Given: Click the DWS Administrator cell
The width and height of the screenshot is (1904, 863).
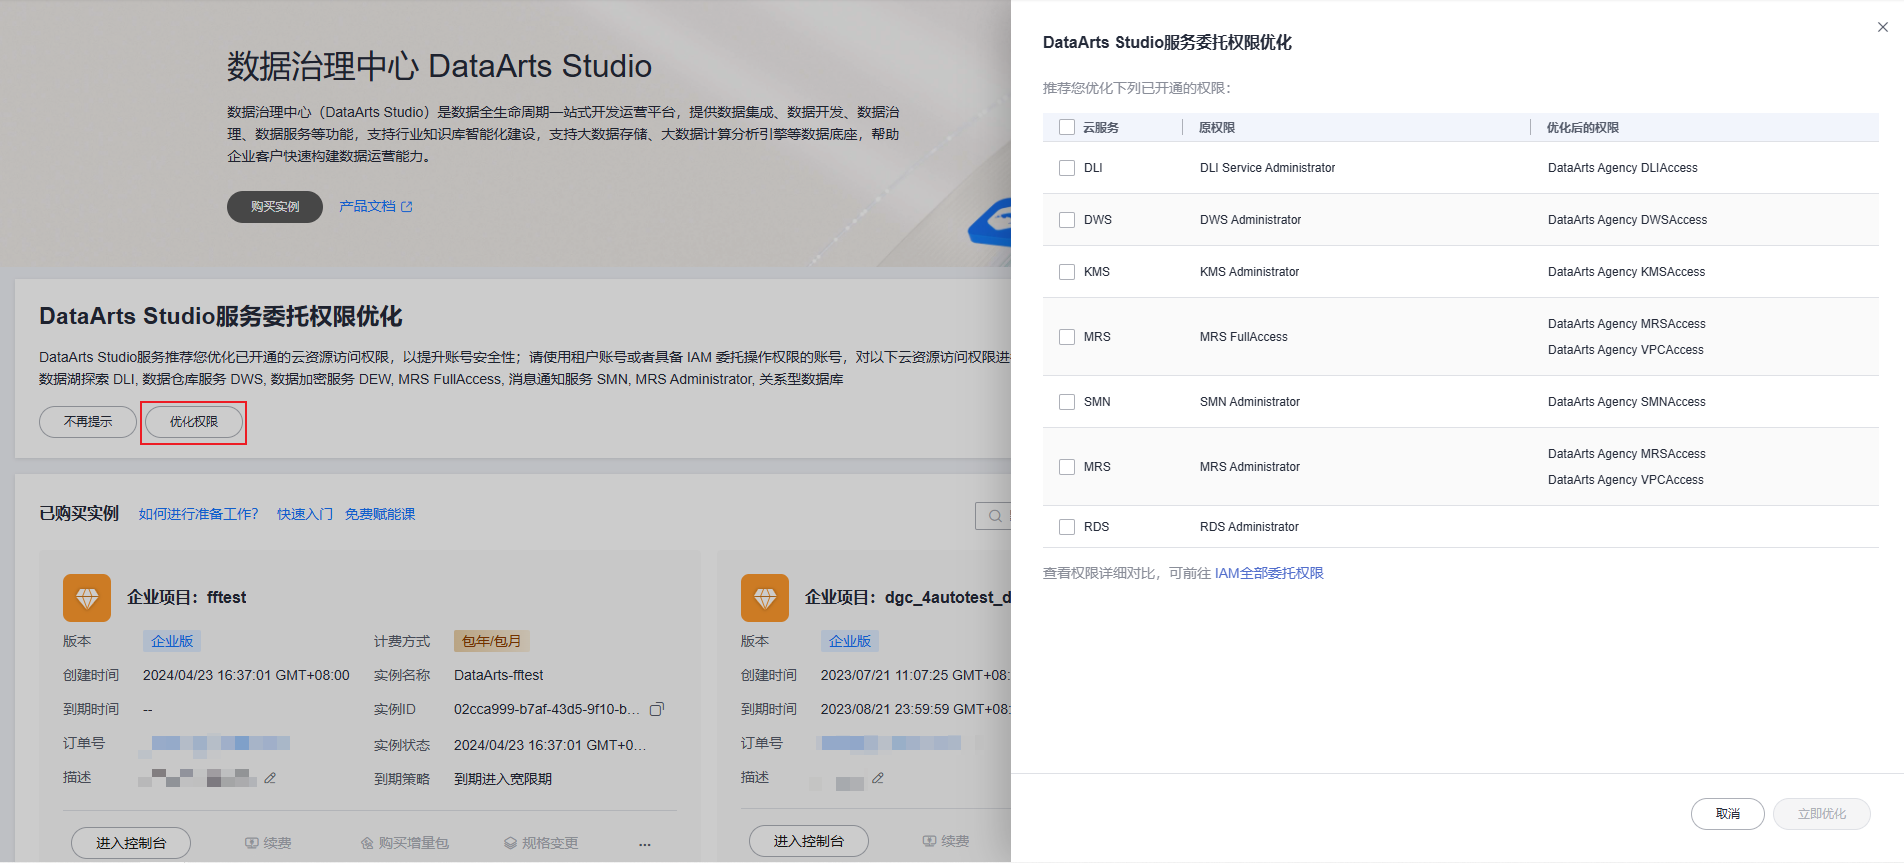Looking at the screenshot, I should pos(1251,220).
